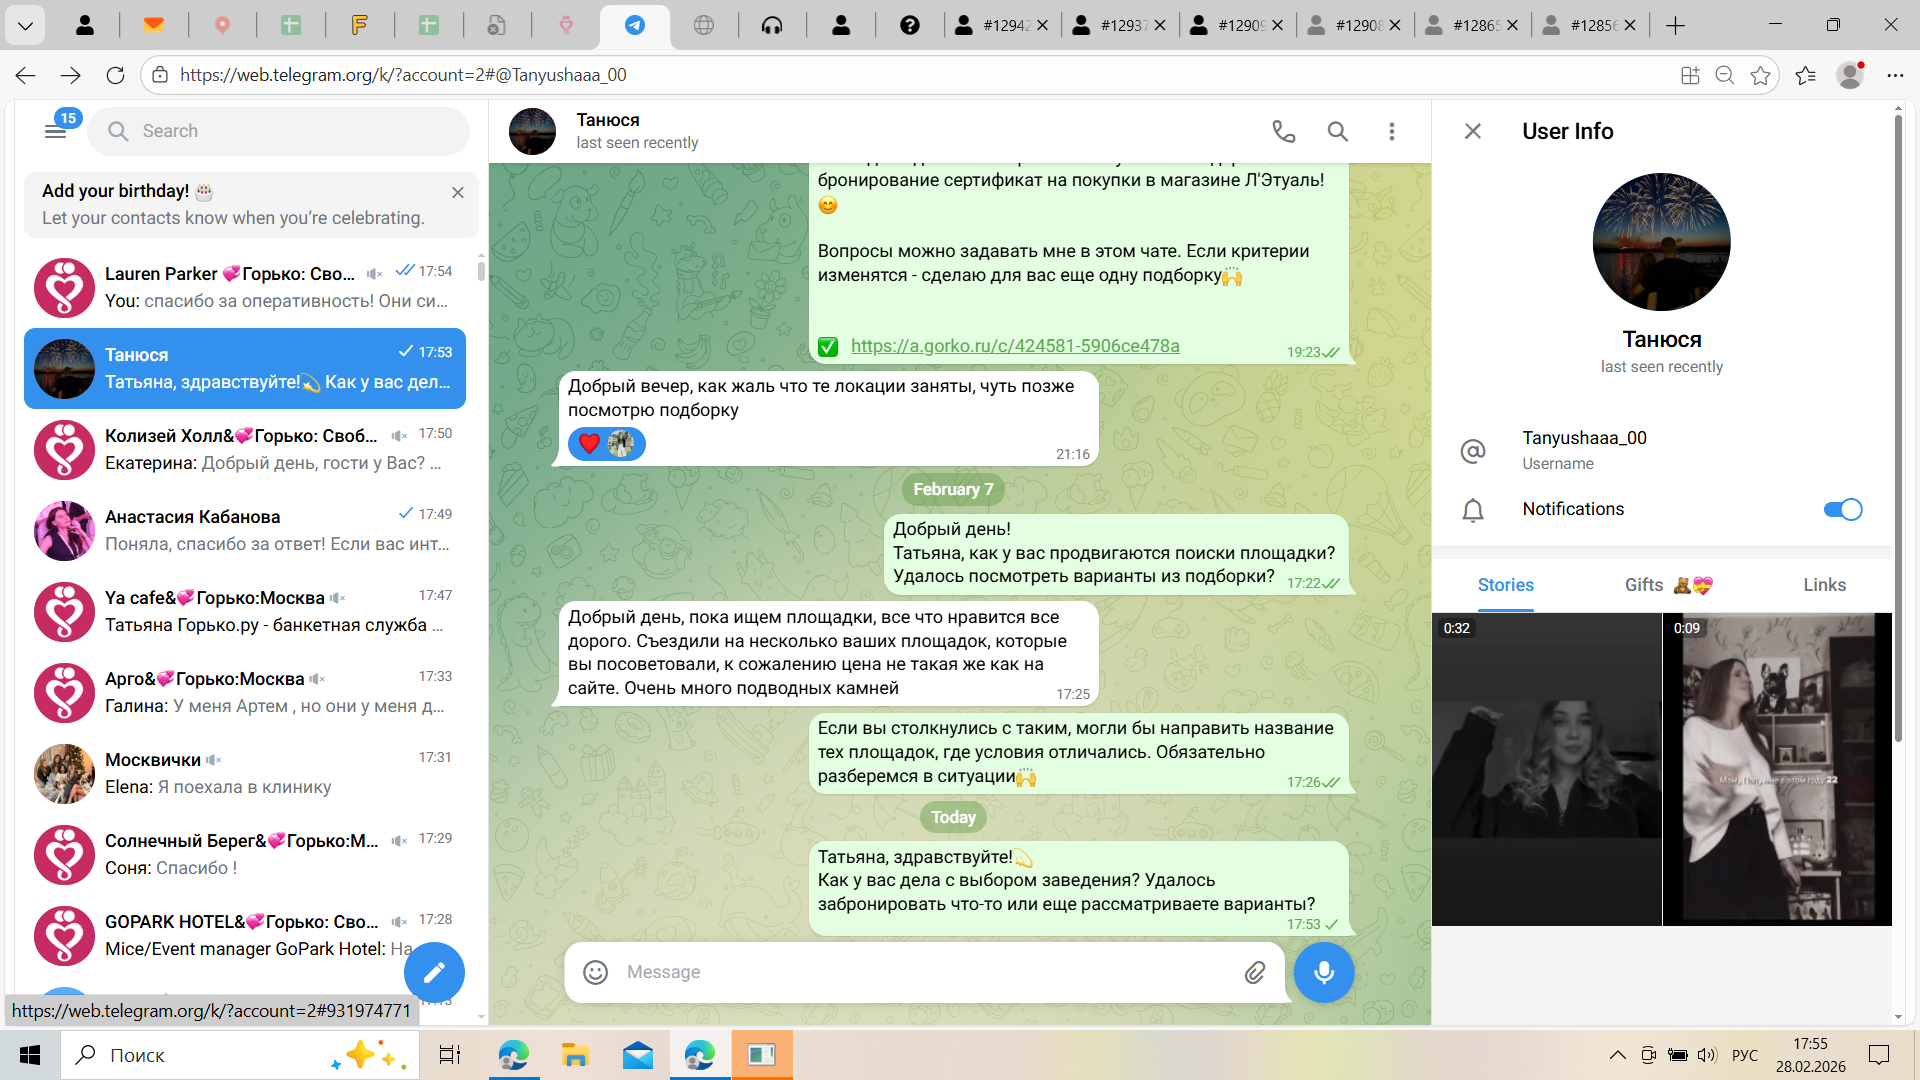The image size is (1920, 1080).
Task: Open File Explorer from the taskbar
Action: (x=575, y=1055)
